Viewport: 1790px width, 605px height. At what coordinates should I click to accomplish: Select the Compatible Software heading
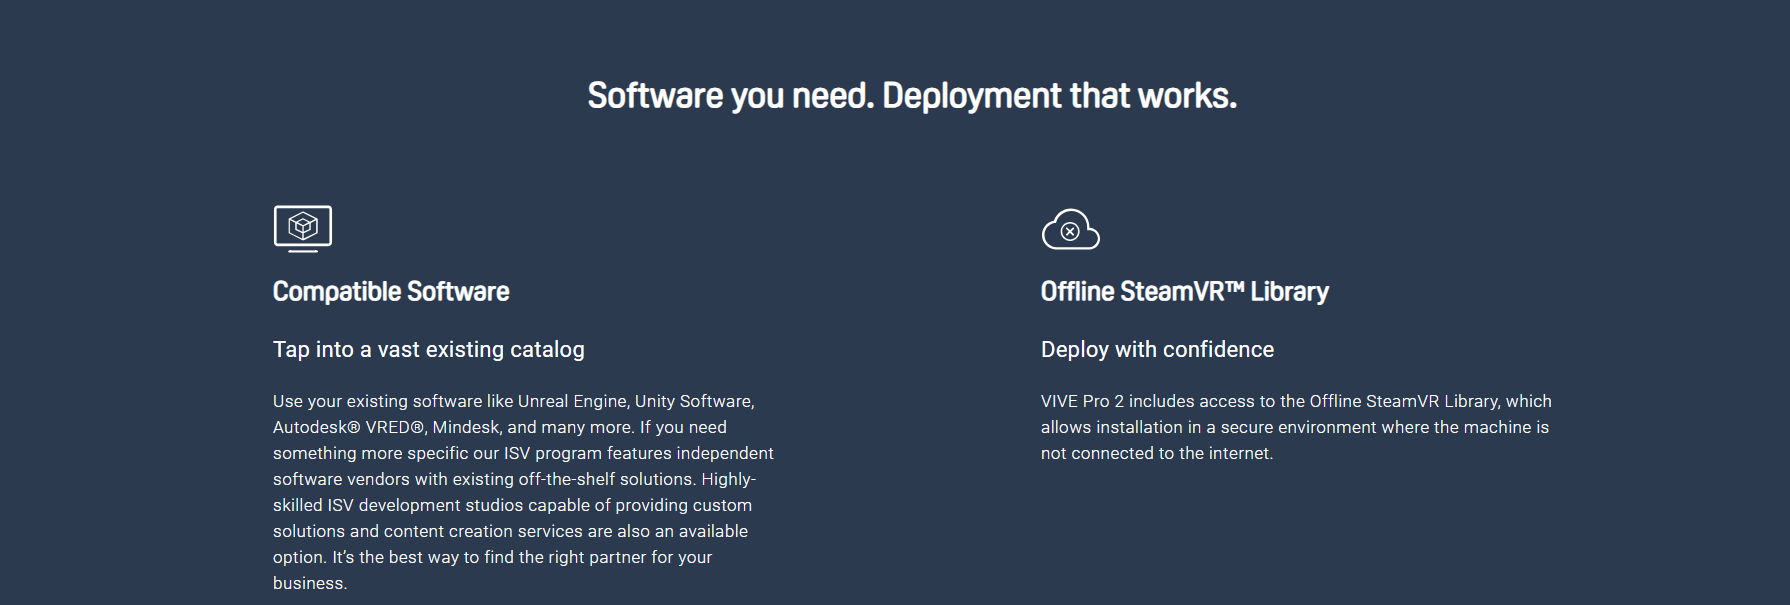391,292
